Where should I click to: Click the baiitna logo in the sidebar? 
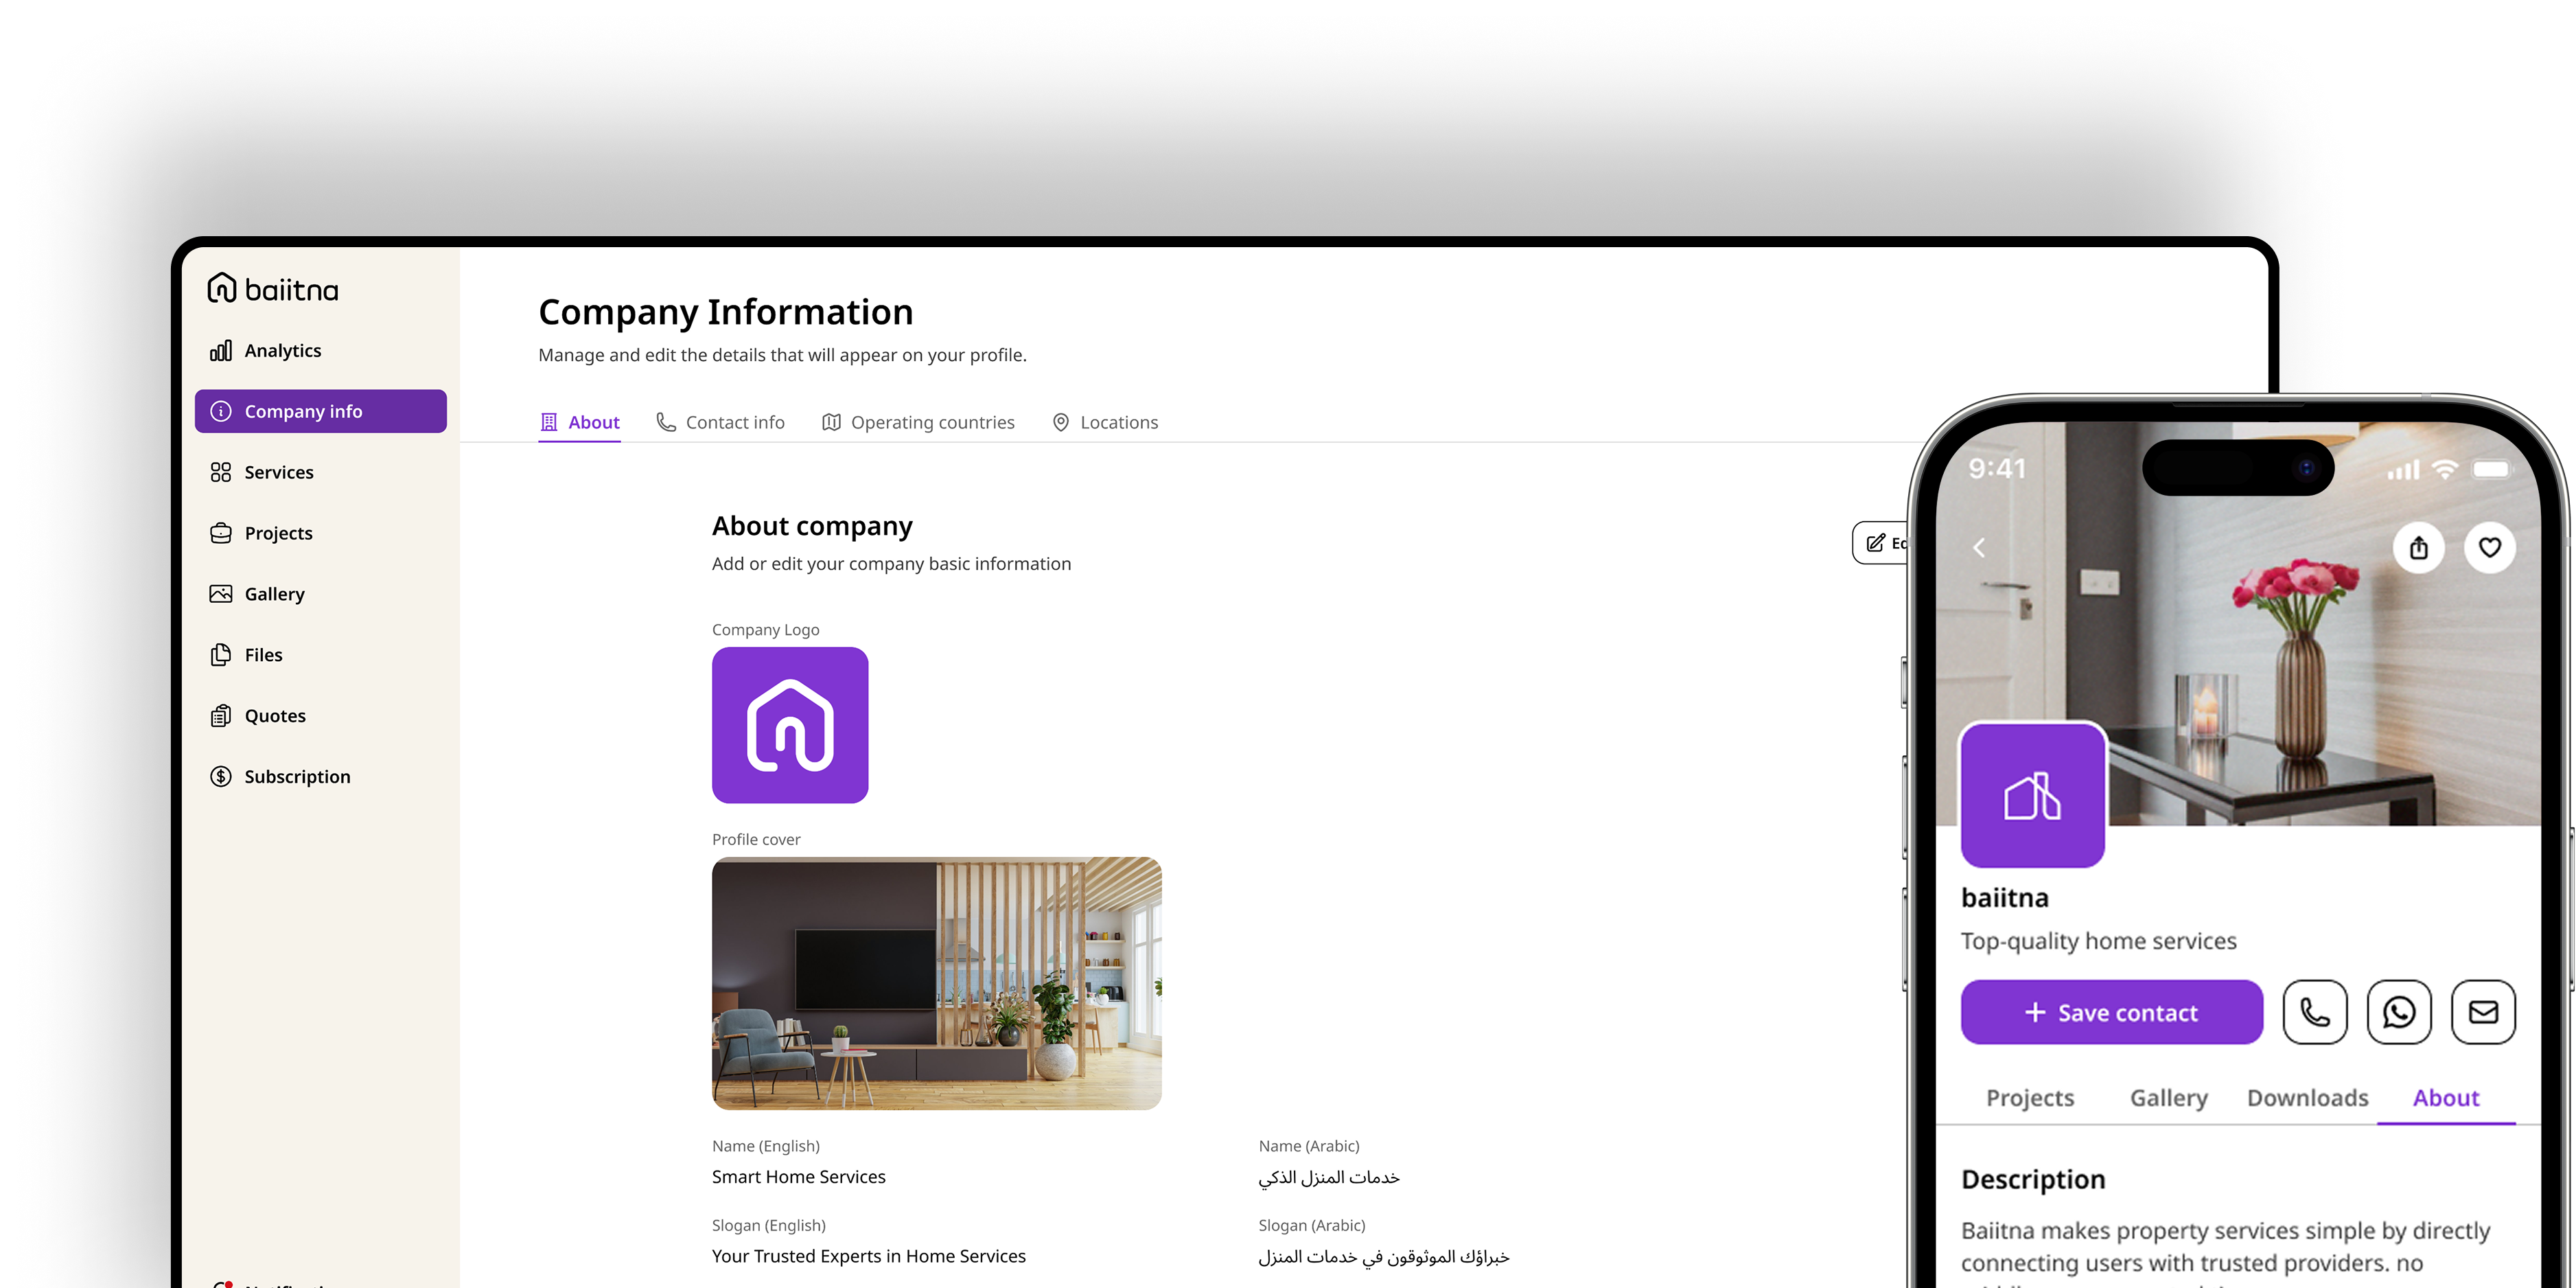click(273, 289)
